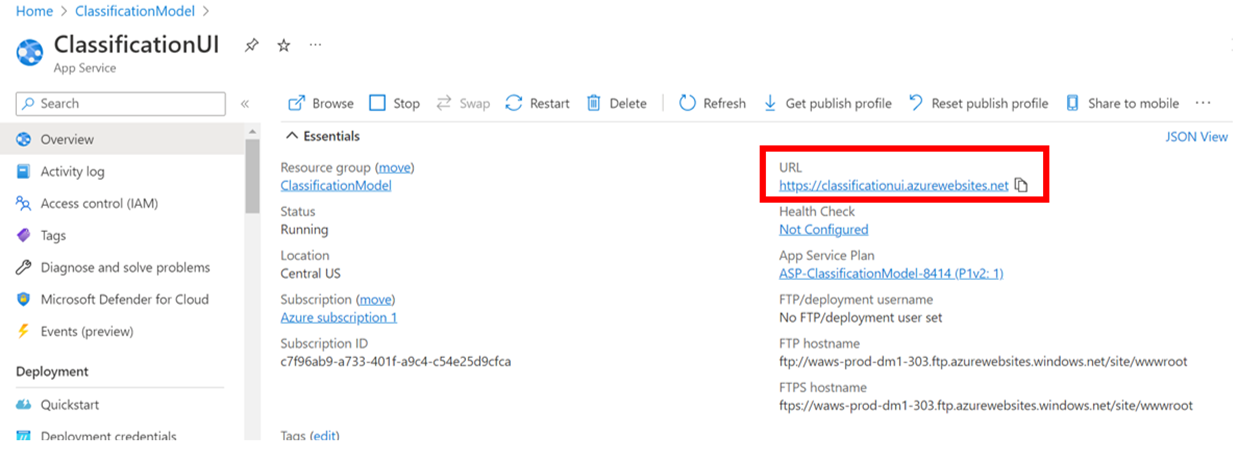Stop the app service

tap(394, 103)
